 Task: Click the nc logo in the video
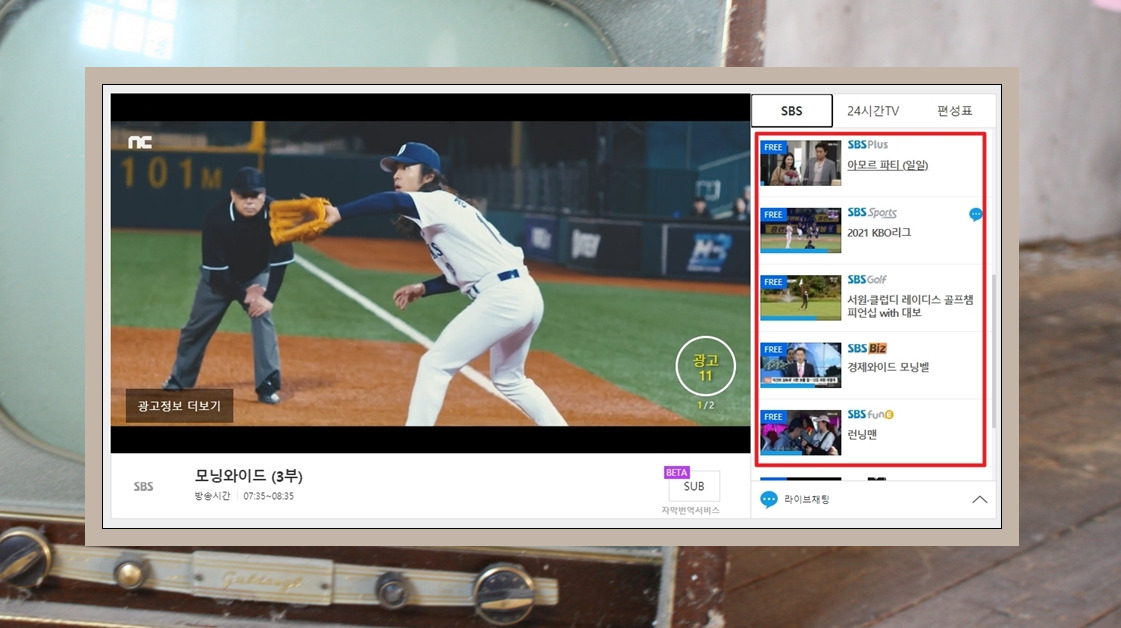click(139, 142)
